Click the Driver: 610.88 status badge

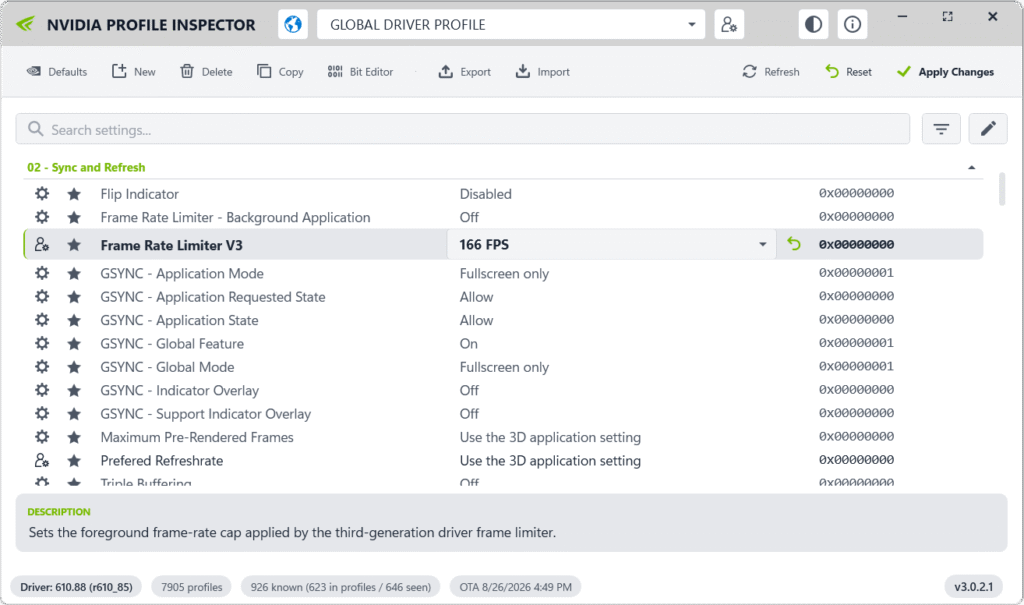pyautogui.click(x=76, y=587)
